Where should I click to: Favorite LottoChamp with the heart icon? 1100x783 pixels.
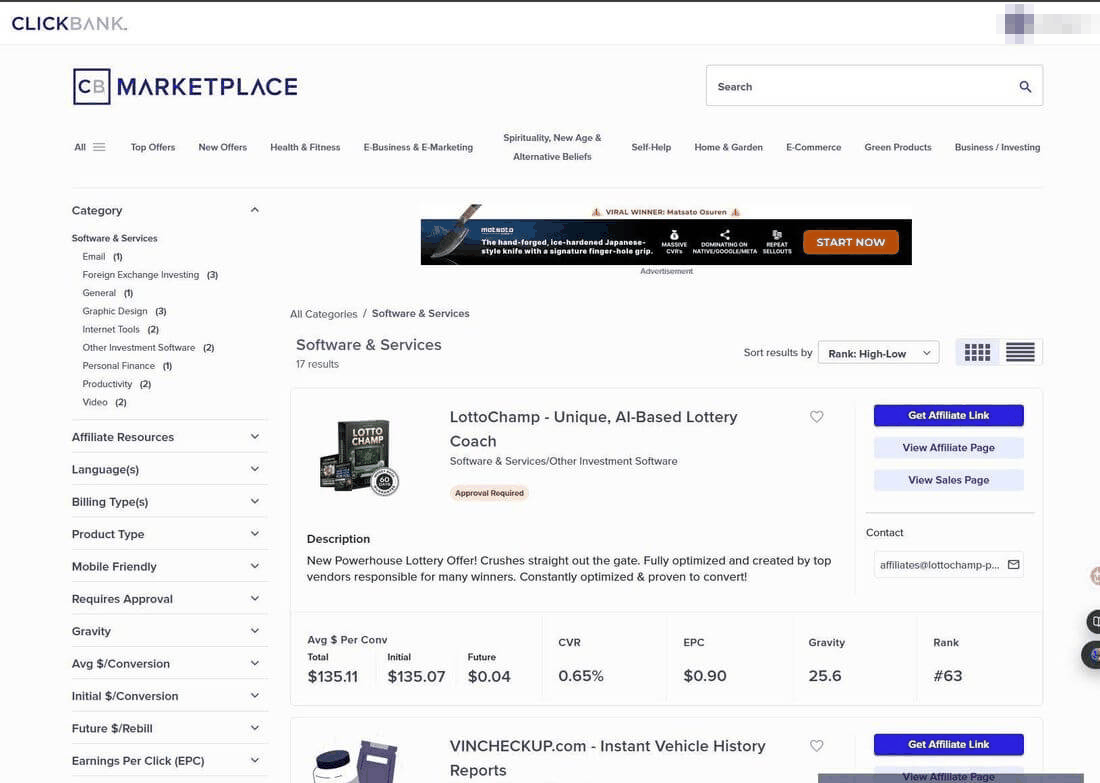click(817, 417)
